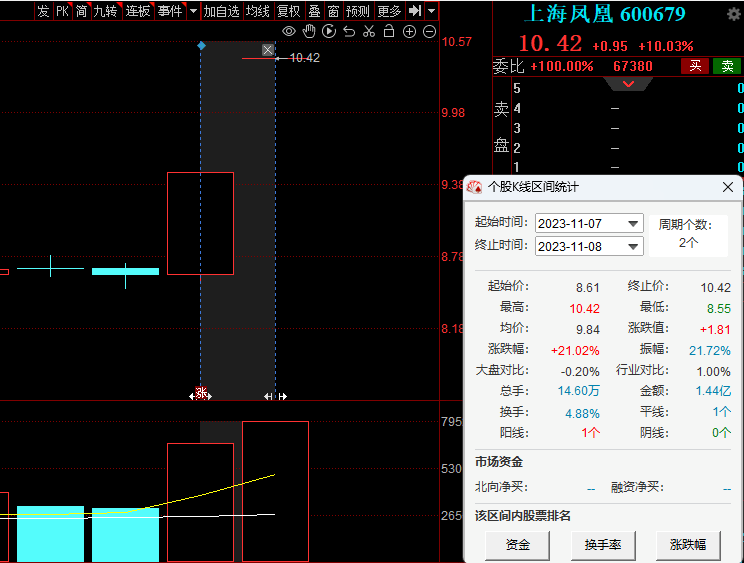Click 加自选 to add to watchlist
The image size is (744, 563).
(x=221, y=11)
